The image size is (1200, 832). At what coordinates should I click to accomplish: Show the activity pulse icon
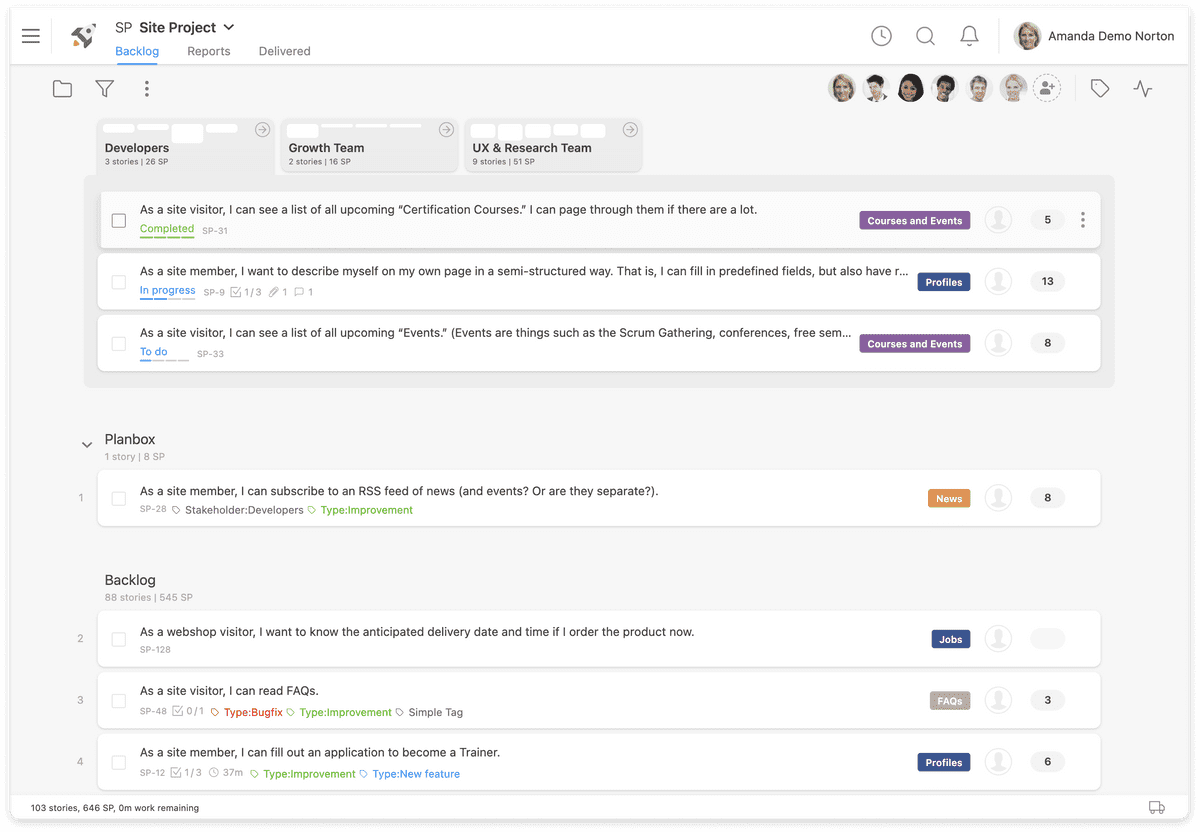(1143, 89)
